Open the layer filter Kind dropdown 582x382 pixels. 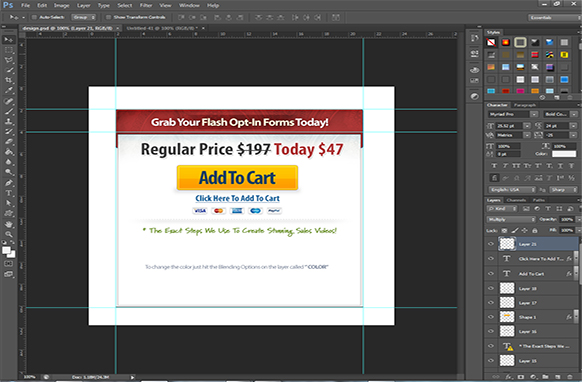coord(501,209)
